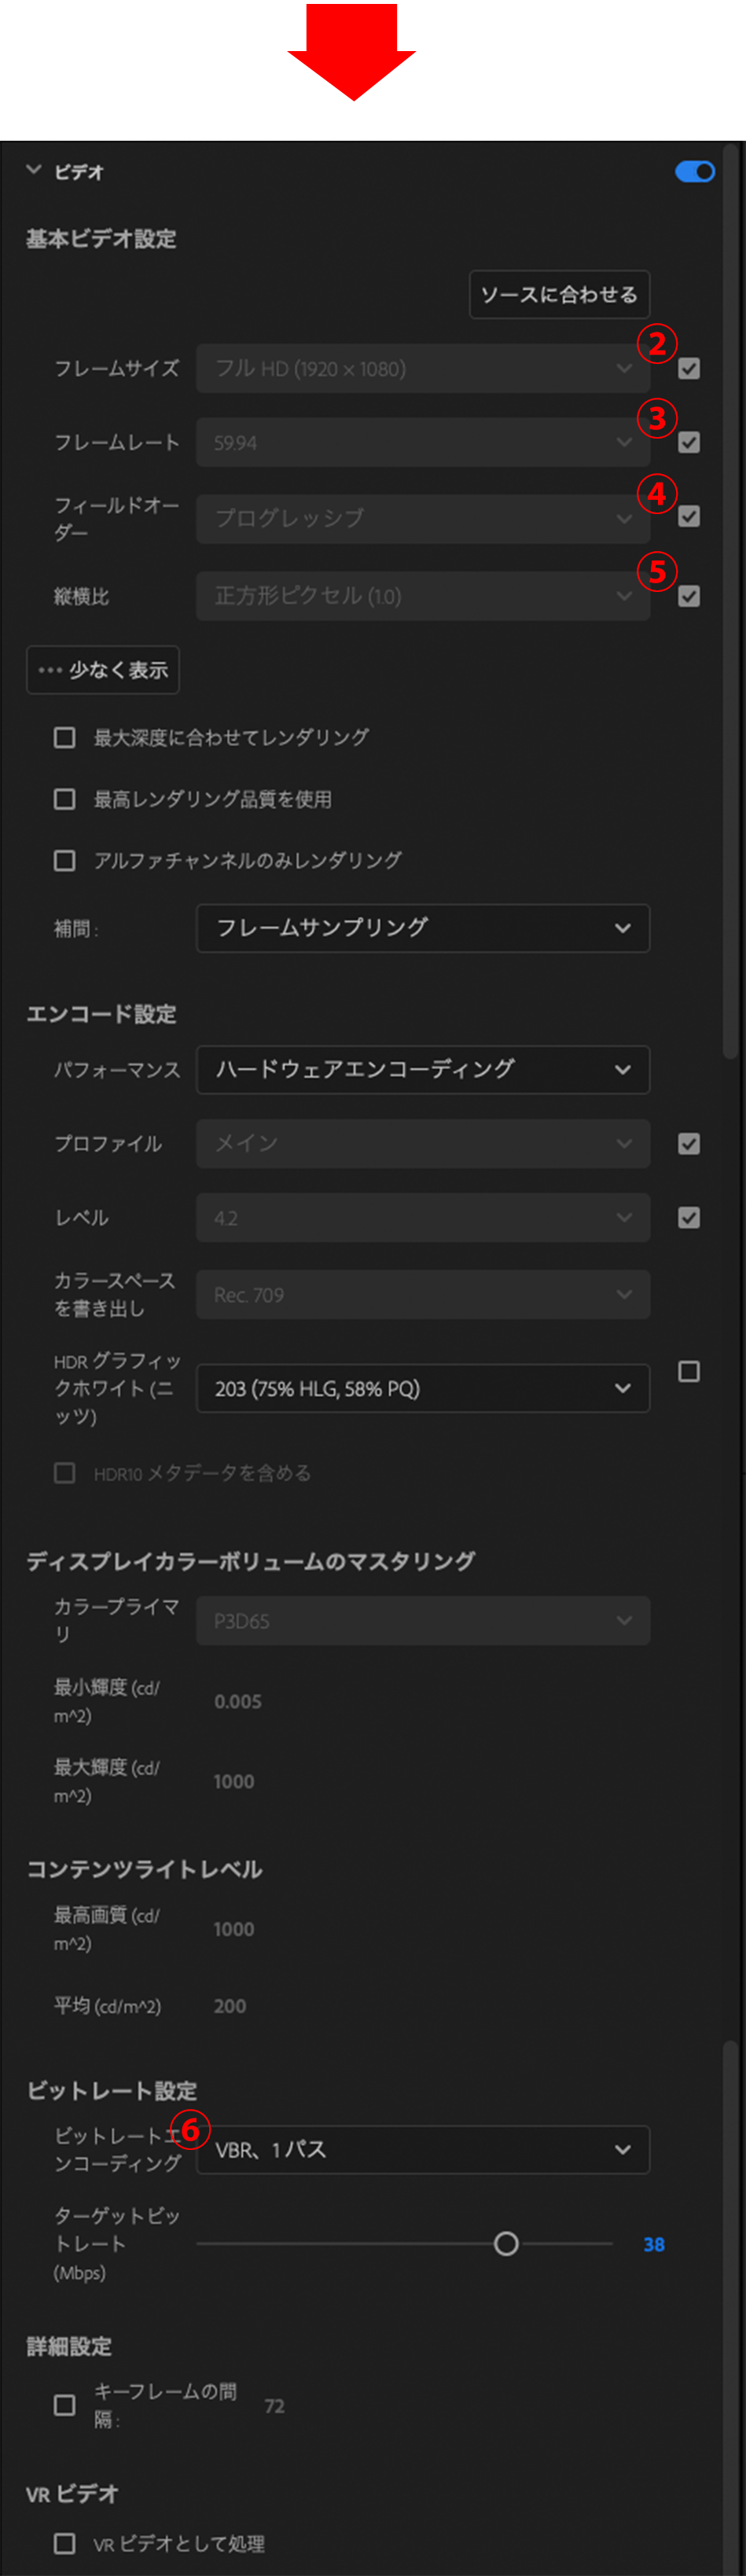Open the 補間 フレームサンプリング dropdown
Screen dimensions: 746x2576
point(423,929)
